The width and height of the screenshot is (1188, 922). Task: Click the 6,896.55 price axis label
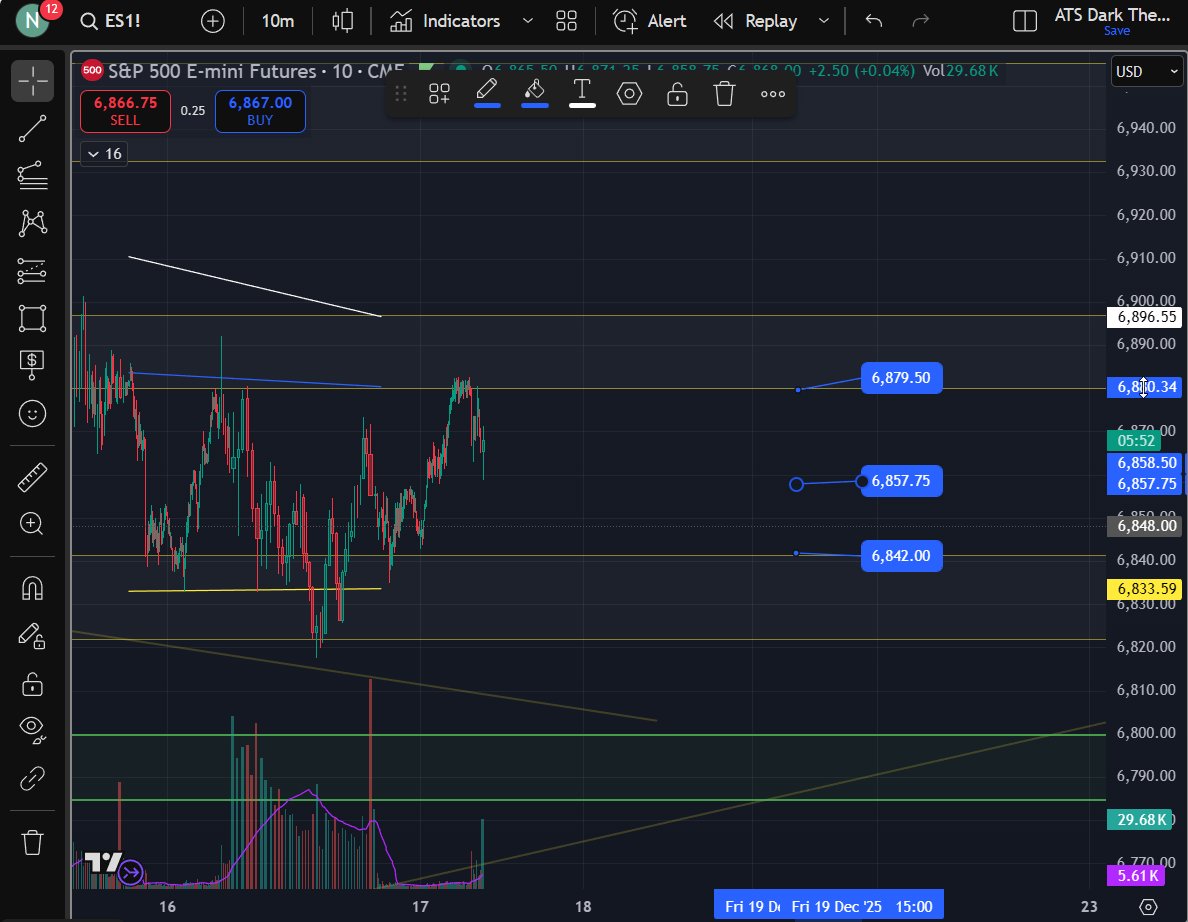tap(1145, 317)
